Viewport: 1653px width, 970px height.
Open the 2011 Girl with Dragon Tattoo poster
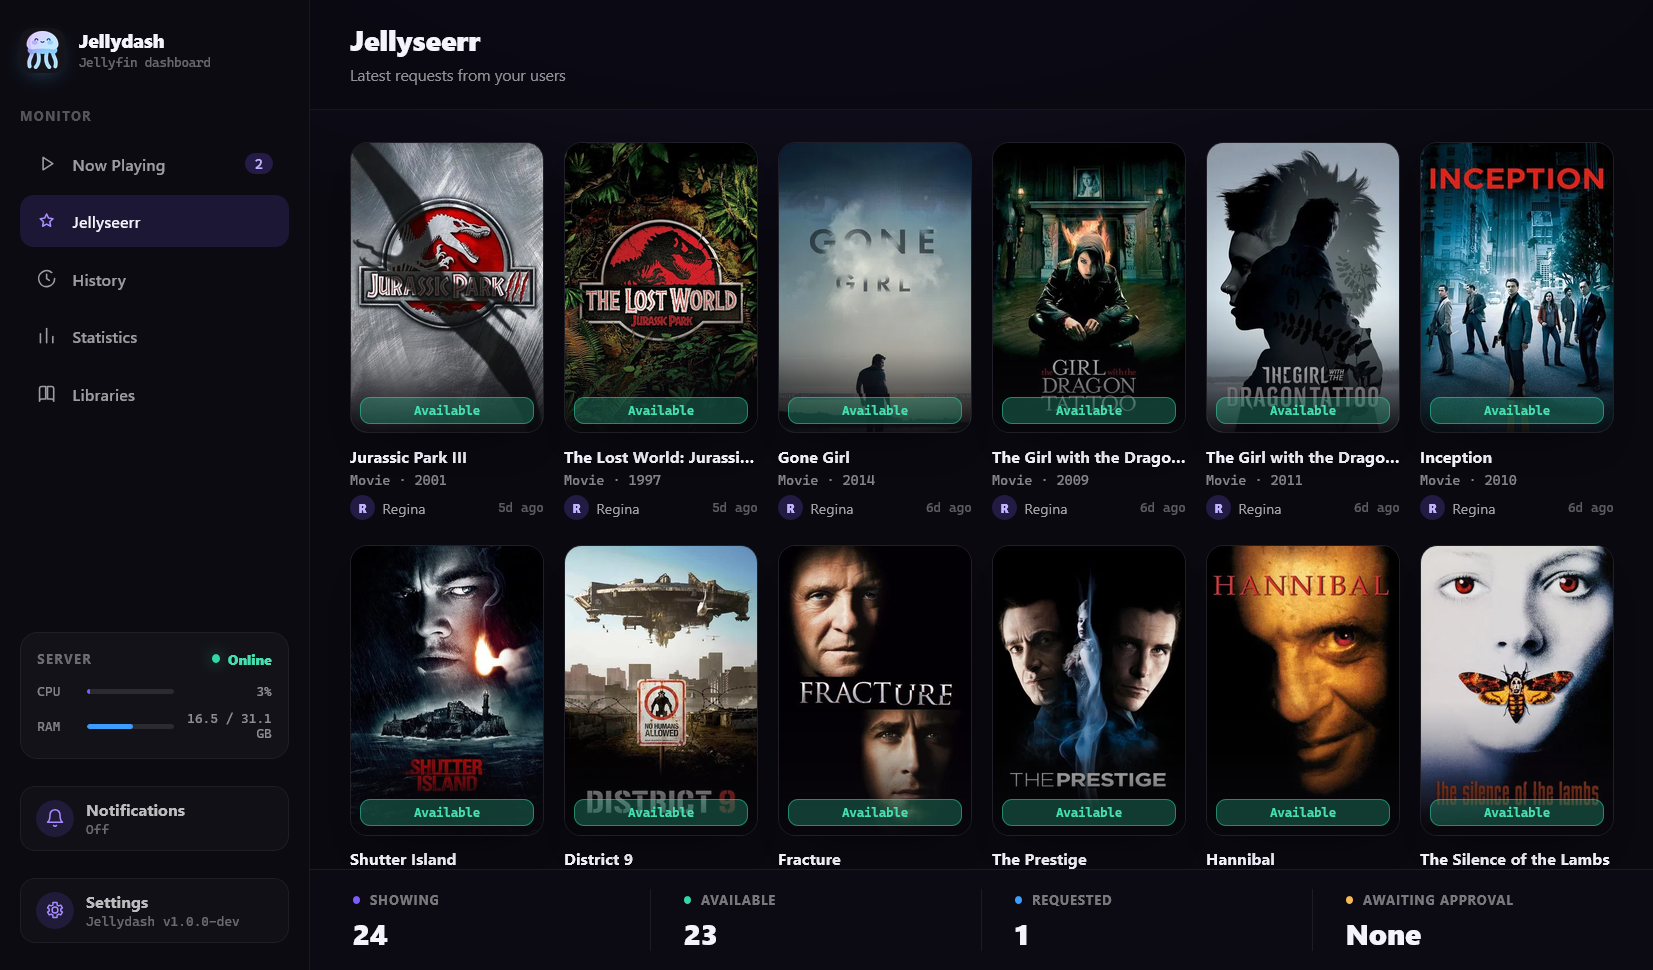click(1303, 287)
